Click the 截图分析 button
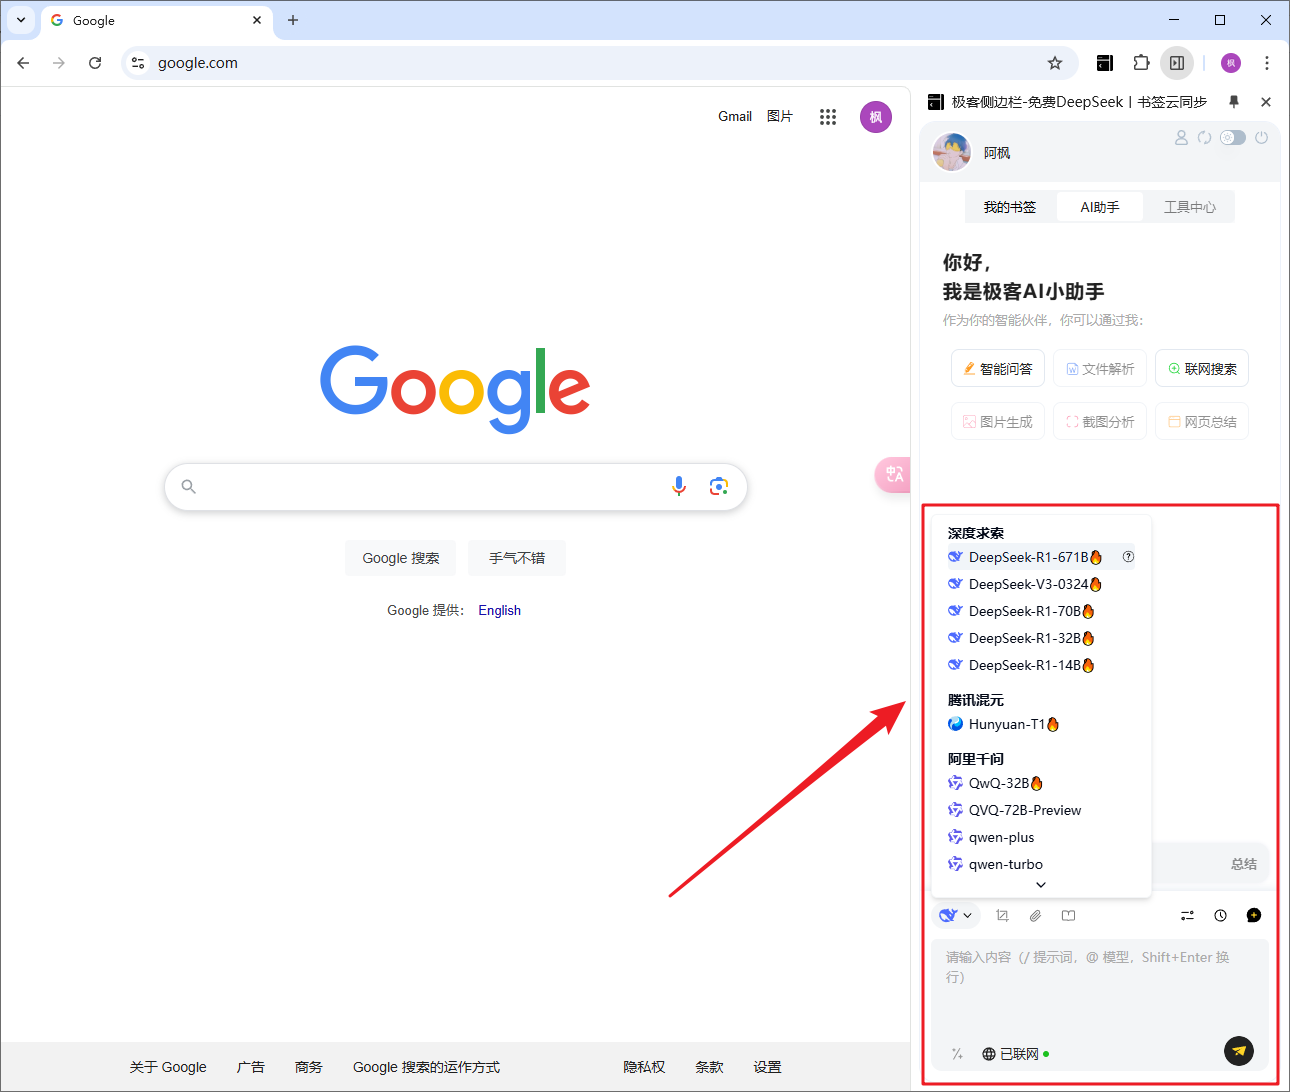 1100,421
